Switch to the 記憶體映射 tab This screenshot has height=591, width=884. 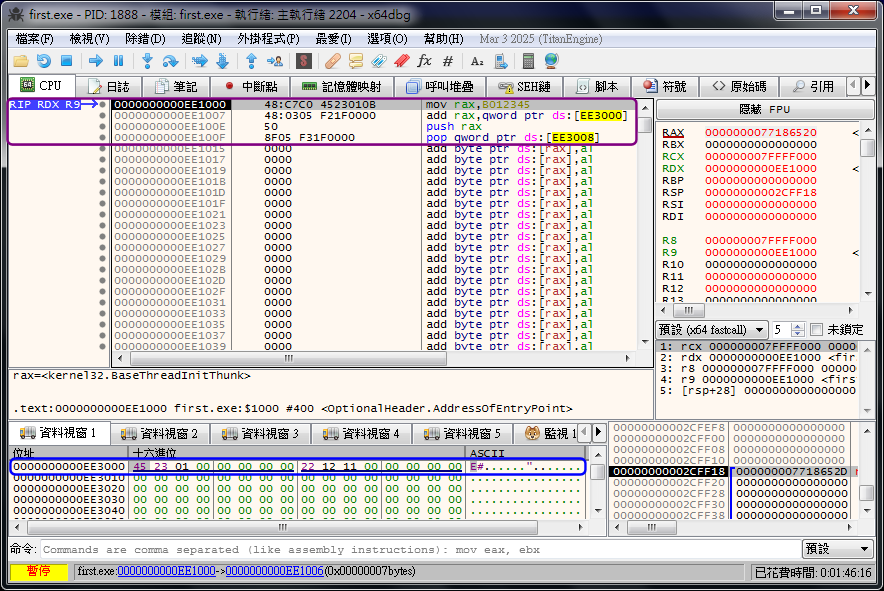pos(341,87)
